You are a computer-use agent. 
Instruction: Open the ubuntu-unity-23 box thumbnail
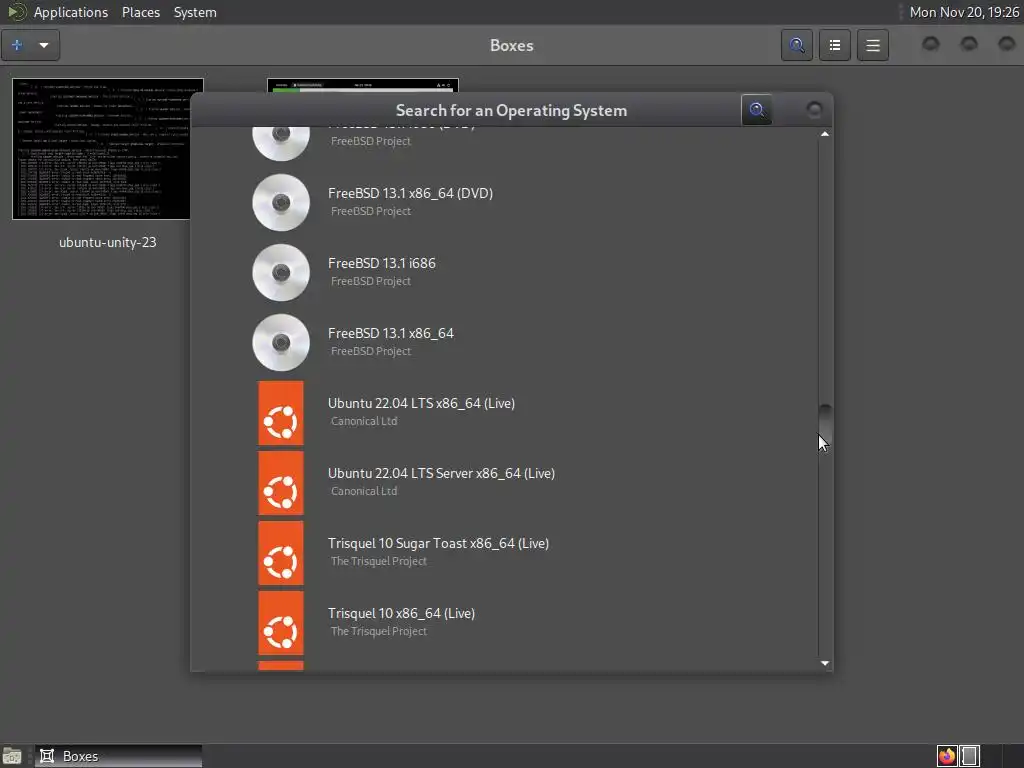point(108,149)
